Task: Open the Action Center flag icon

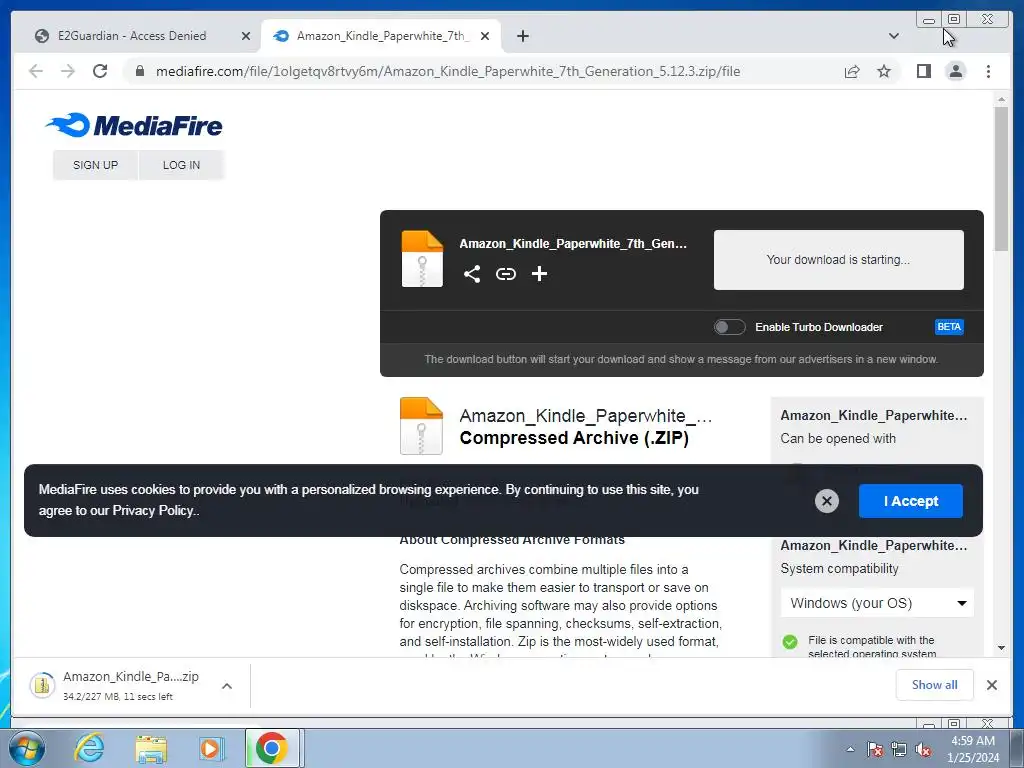Action: coord(875,750)
